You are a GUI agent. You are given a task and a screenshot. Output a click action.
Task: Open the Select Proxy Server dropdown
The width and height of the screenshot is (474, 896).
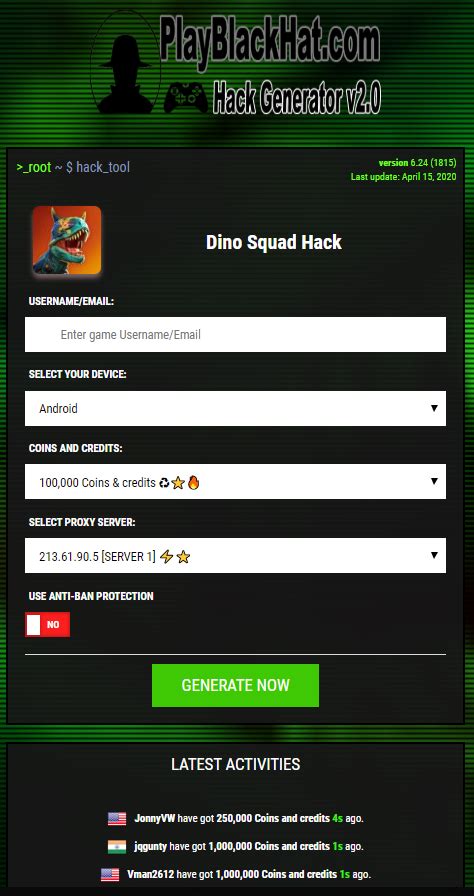pos(235,555)
